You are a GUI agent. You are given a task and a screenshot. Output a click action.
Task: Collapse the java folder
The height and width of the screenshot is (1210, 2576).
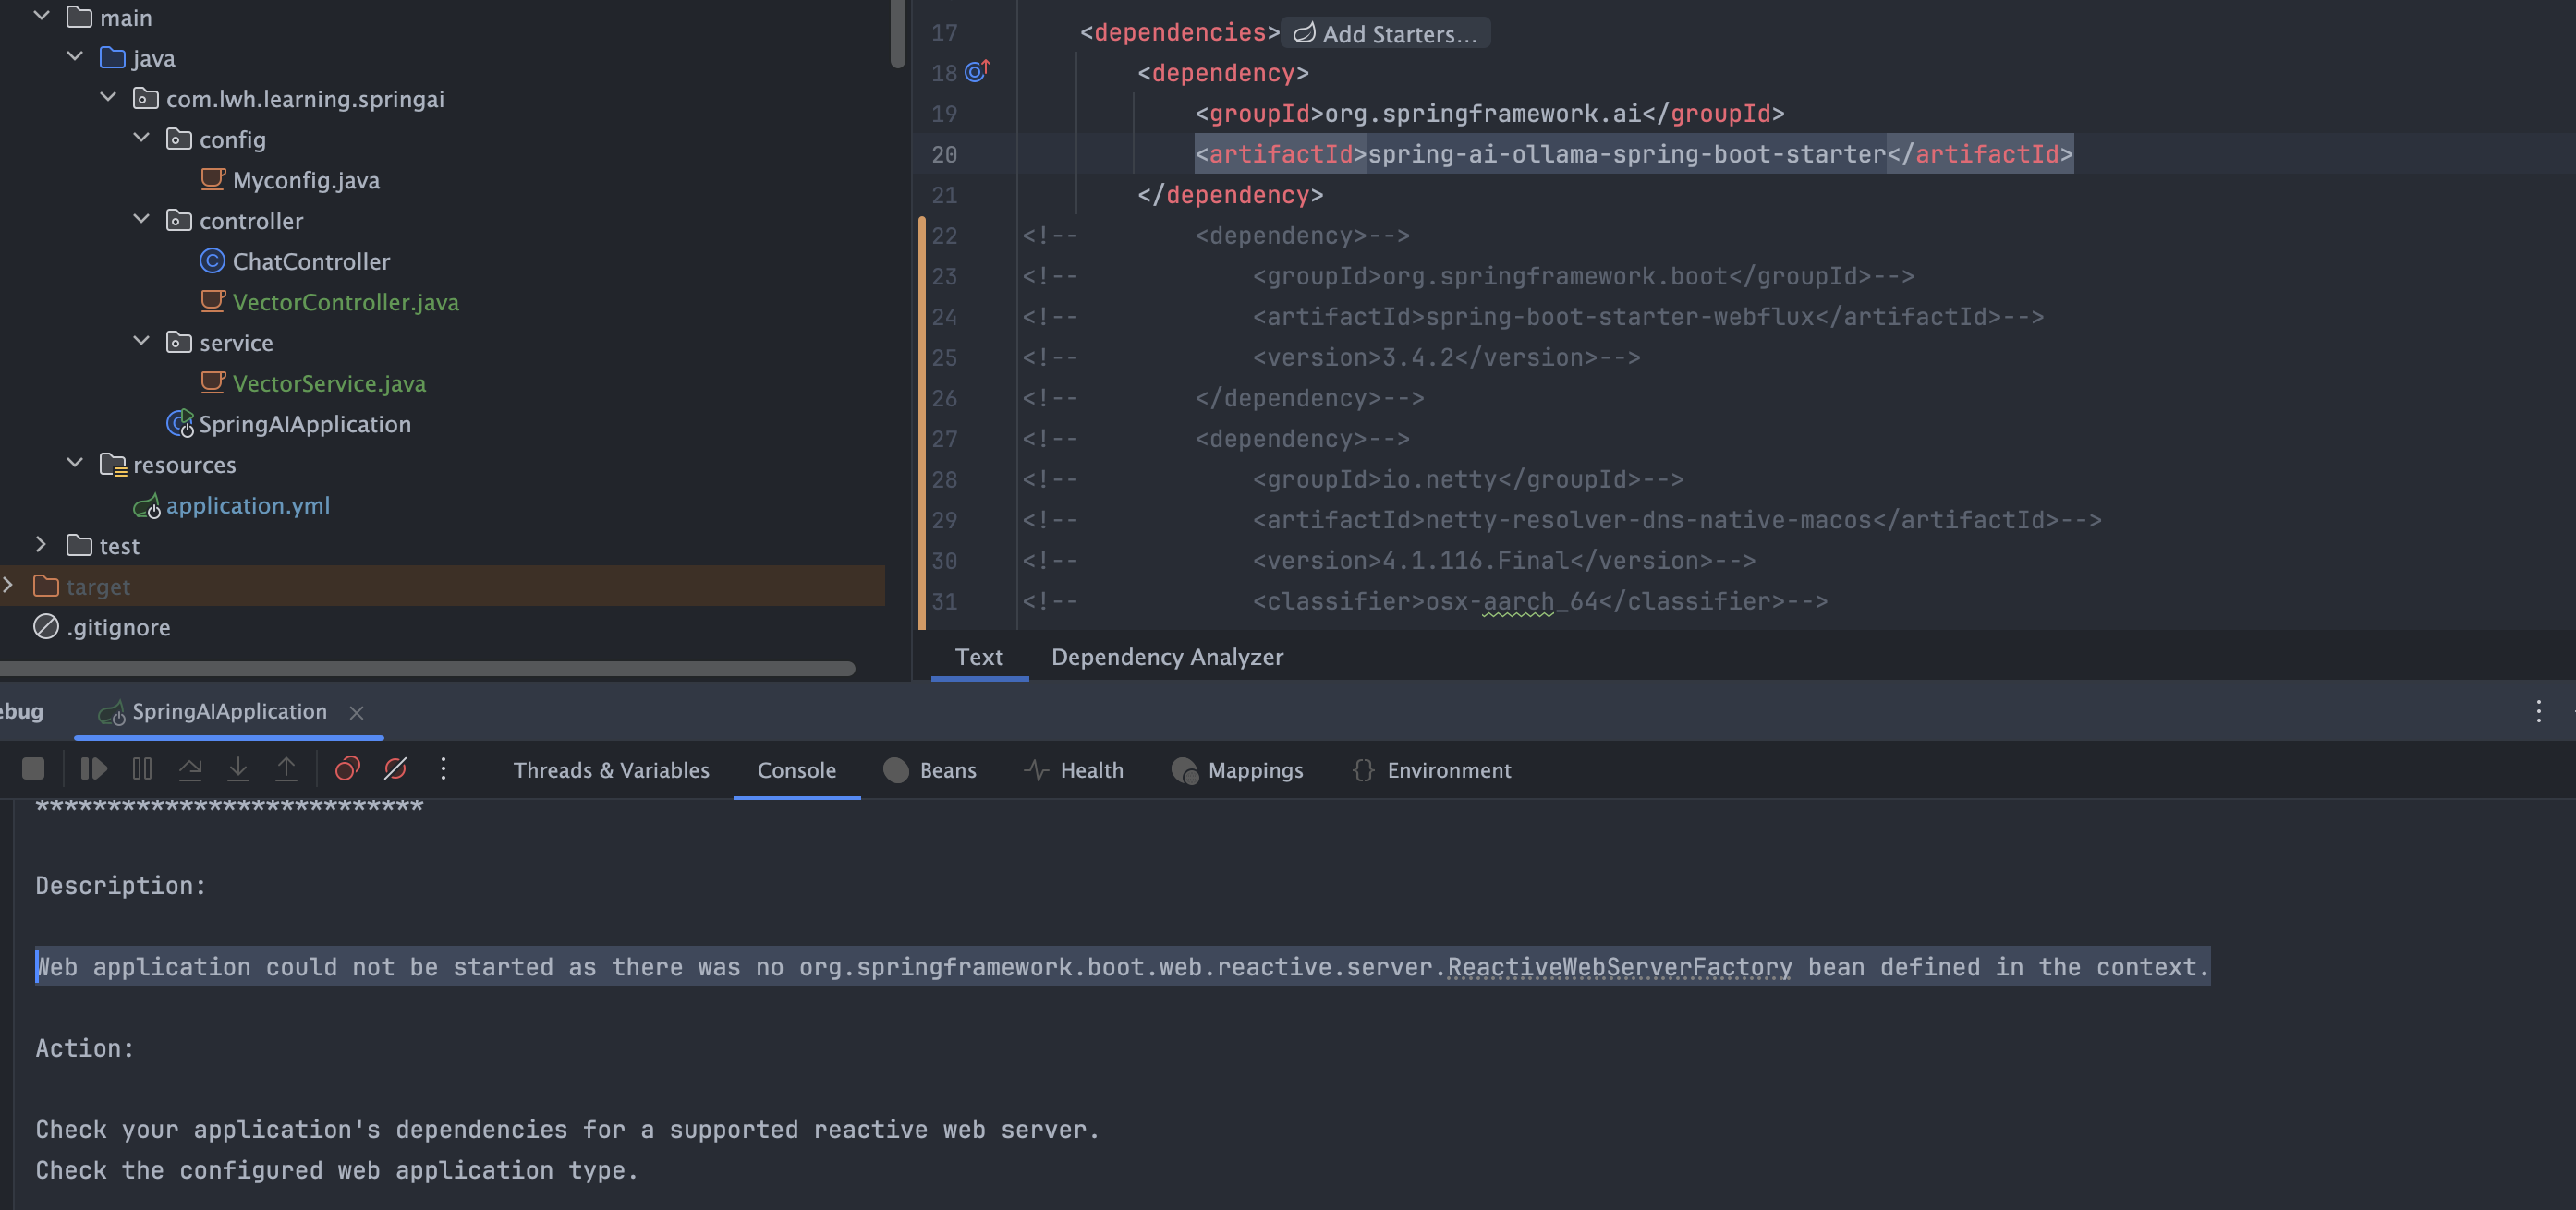pos(75,57)
